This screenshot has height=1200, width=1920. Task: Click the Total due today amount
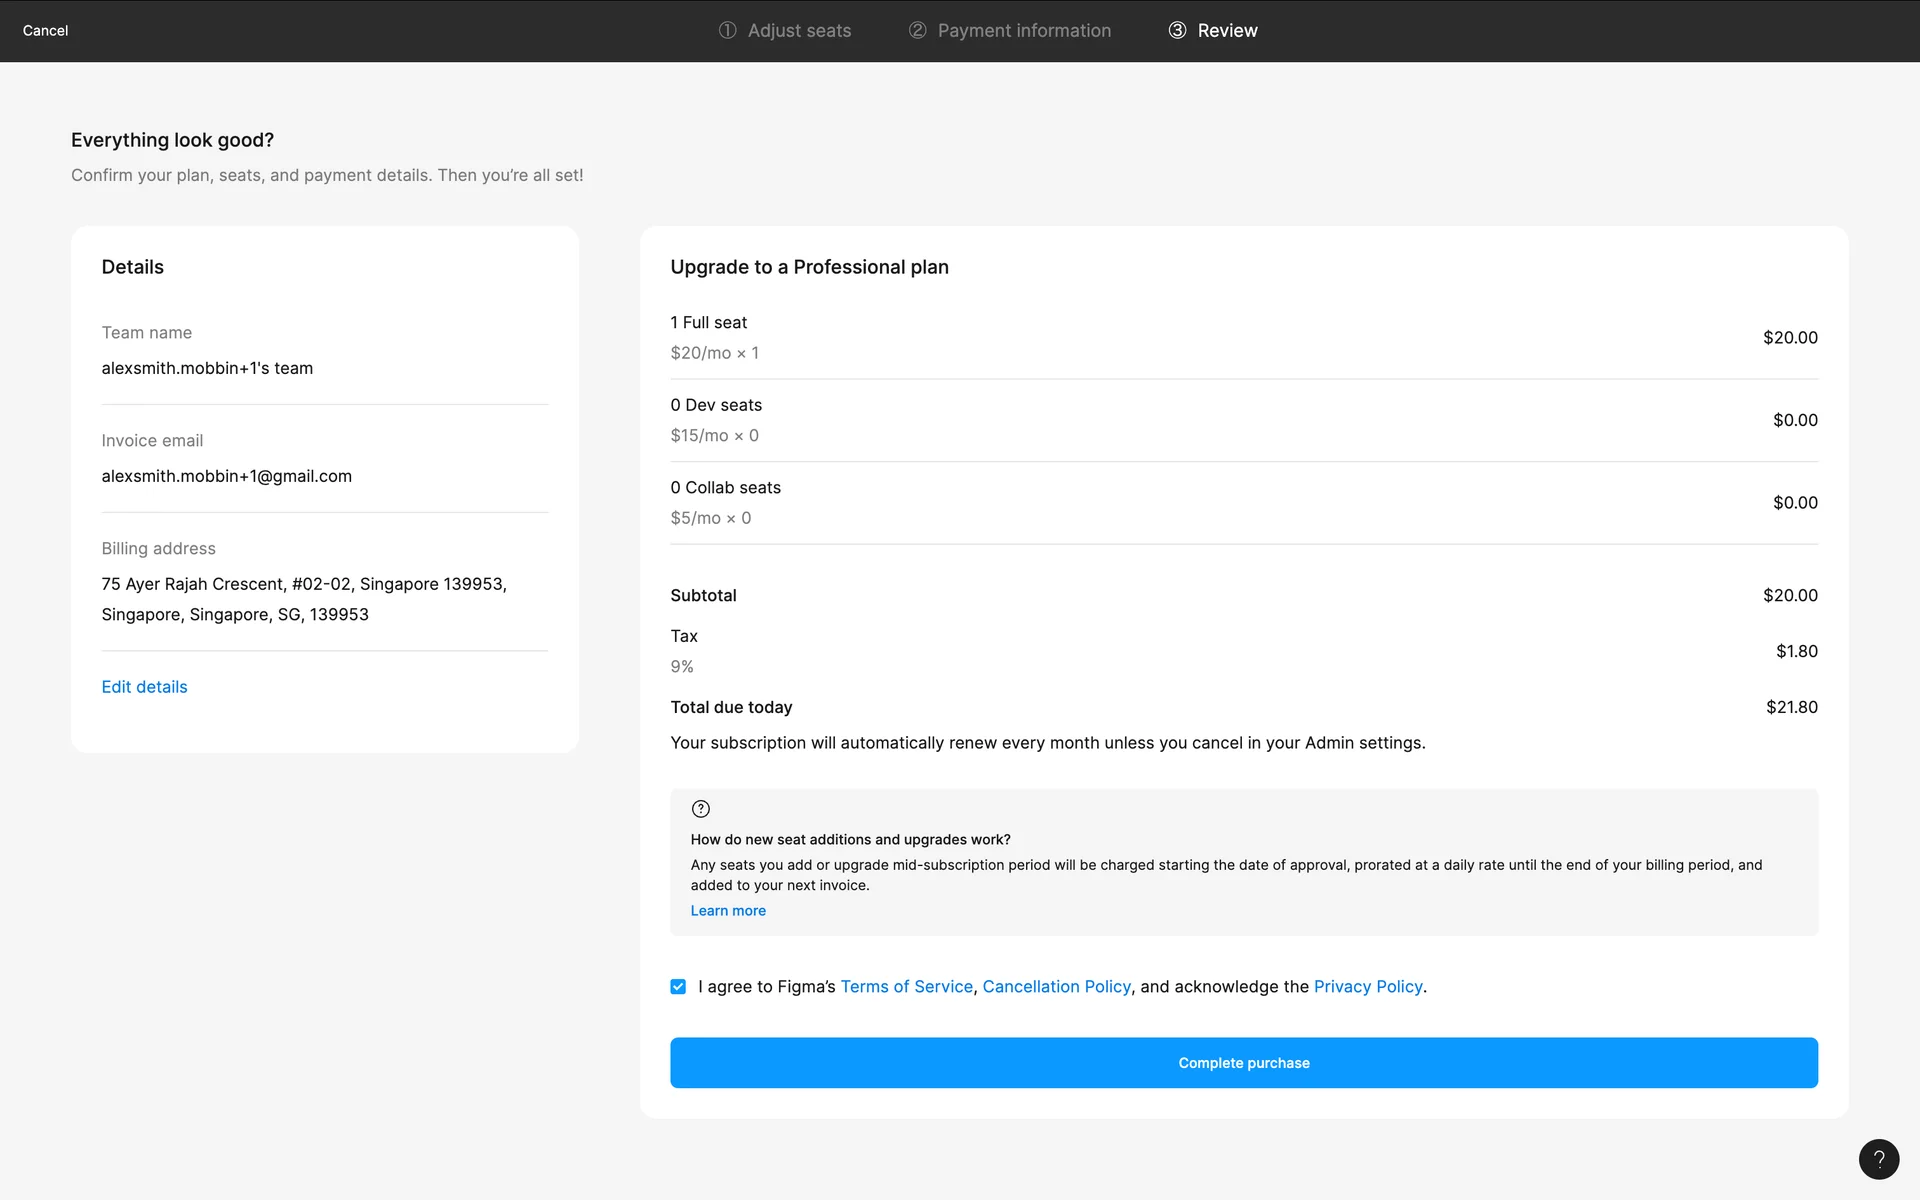(x=1791, y=707)
